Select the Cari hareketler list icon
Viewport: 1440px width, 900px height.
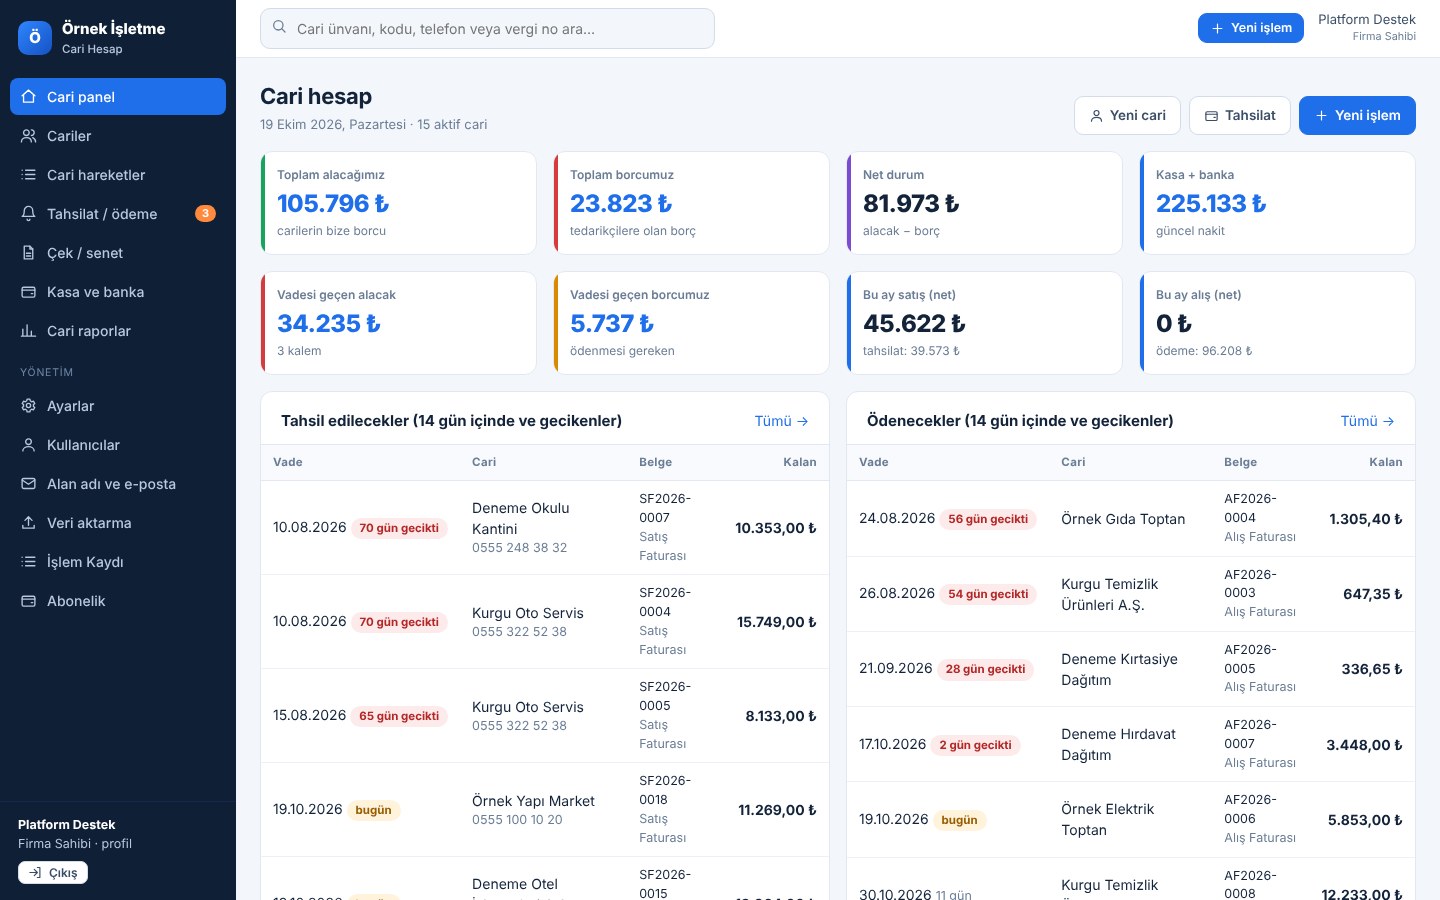(x=28, y=175)
